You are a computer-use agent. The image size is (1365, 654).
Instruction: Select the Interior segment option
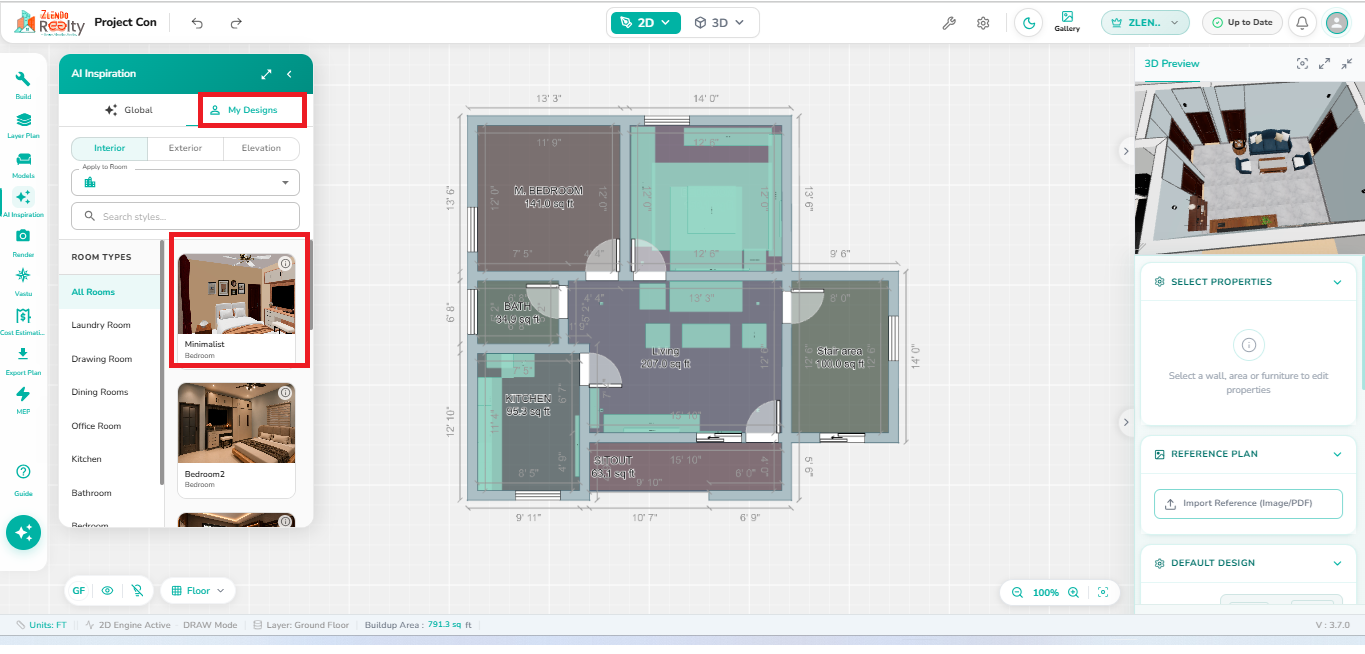pos(110,148)
